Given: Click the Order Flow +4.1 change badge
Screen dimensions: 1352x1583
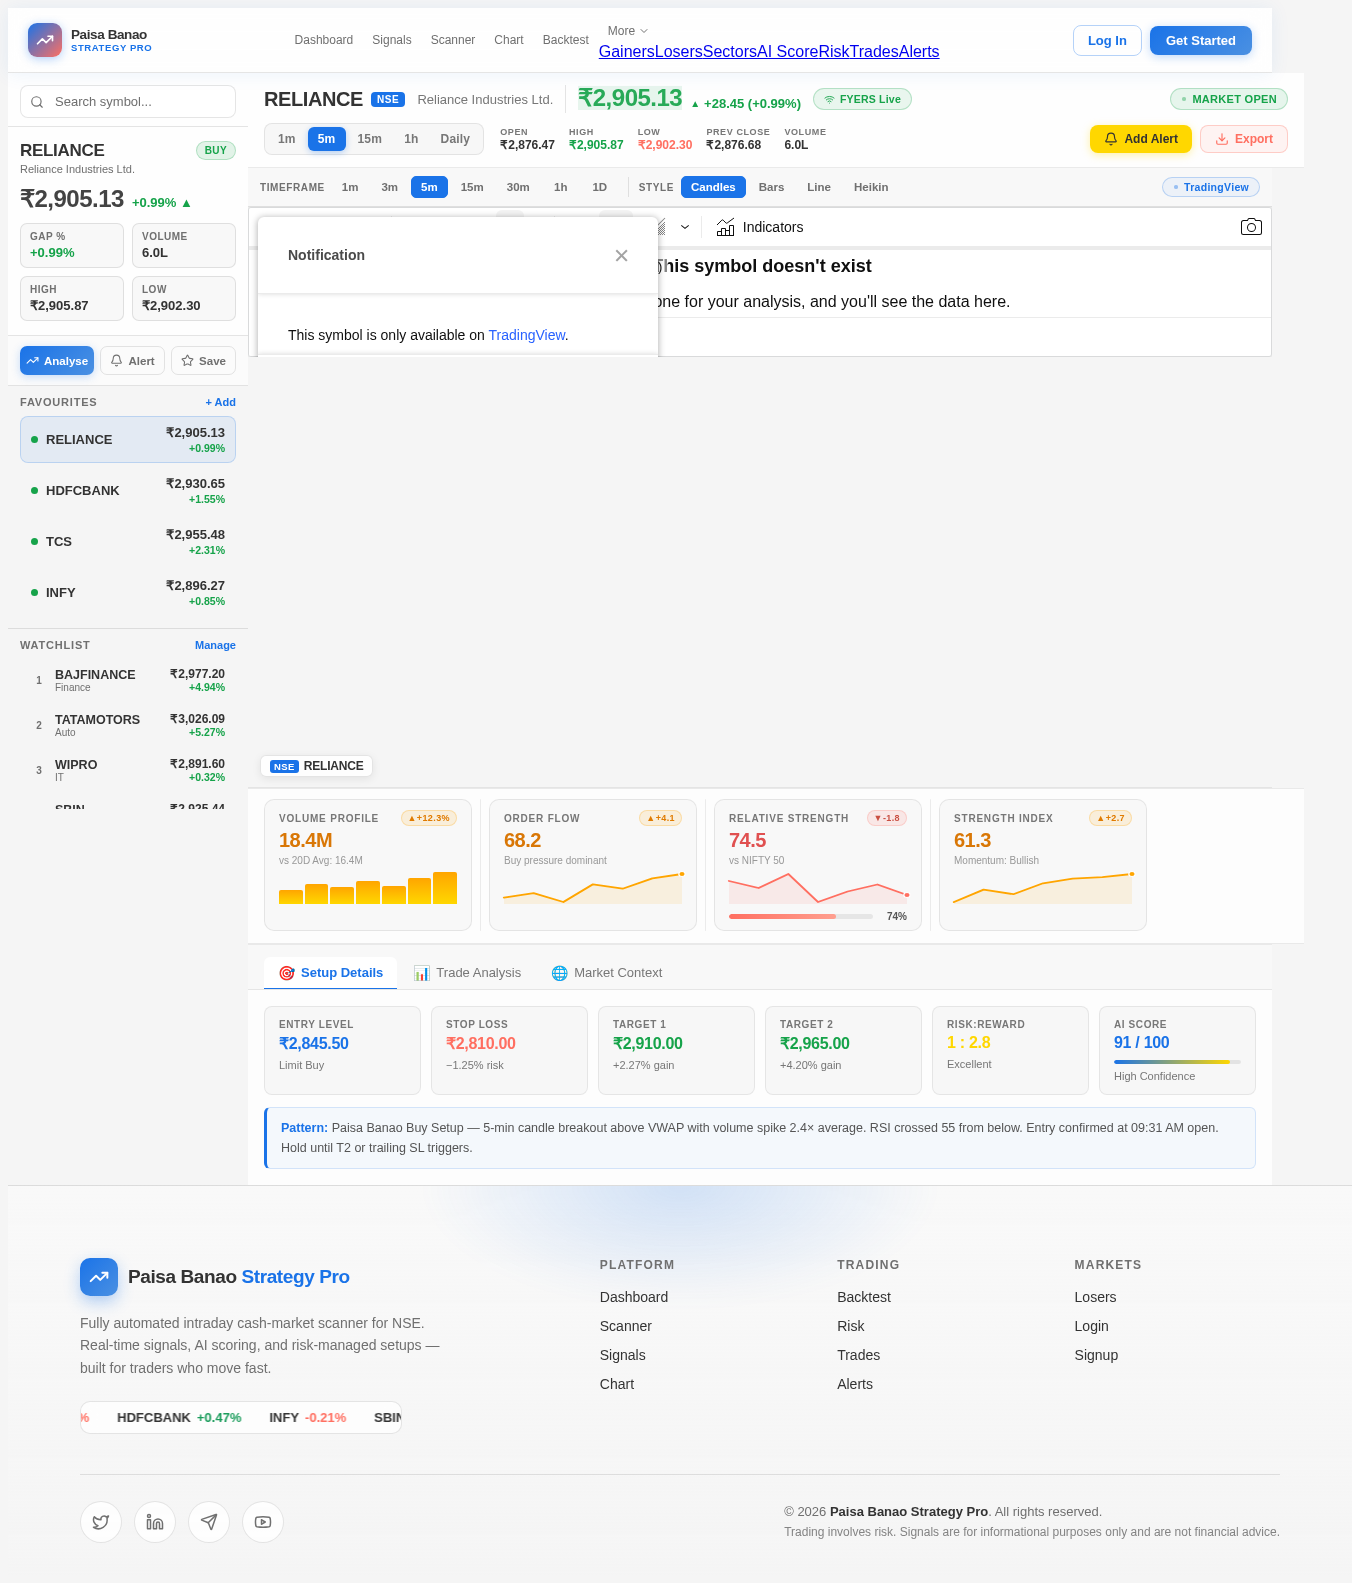Looking at the screenshot, I should 661,818.
